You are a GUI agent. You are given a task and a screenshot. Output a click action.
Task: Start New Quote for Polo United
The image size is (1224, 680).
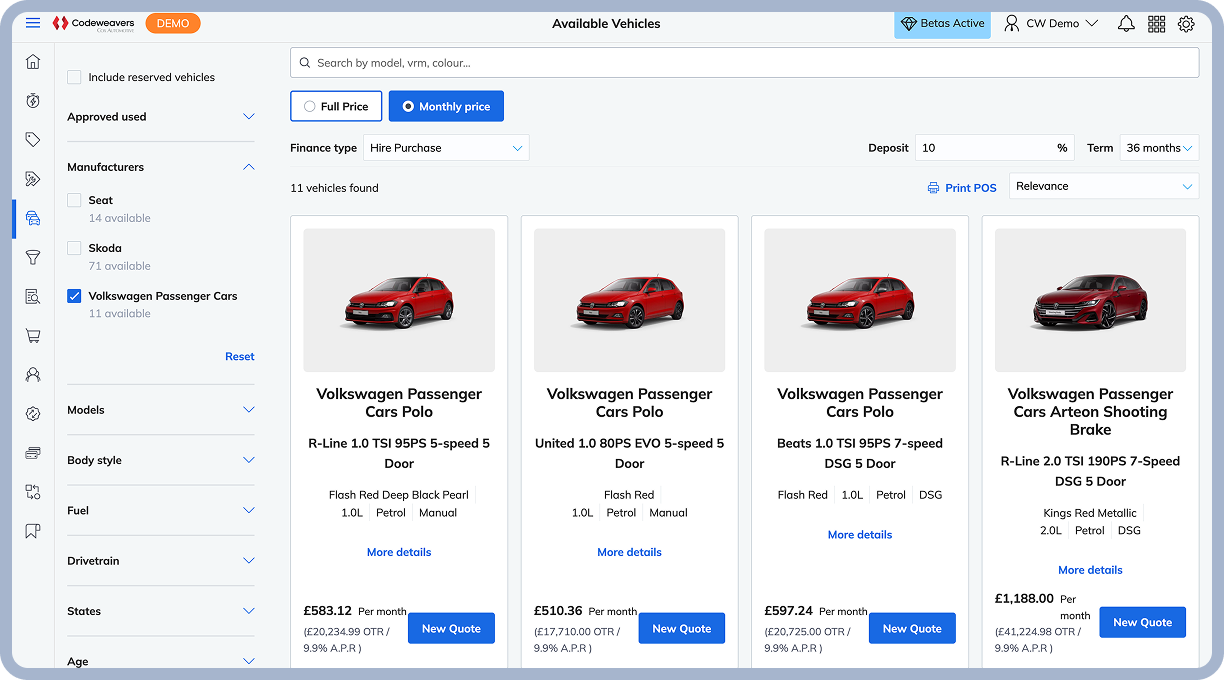point(681,628)
